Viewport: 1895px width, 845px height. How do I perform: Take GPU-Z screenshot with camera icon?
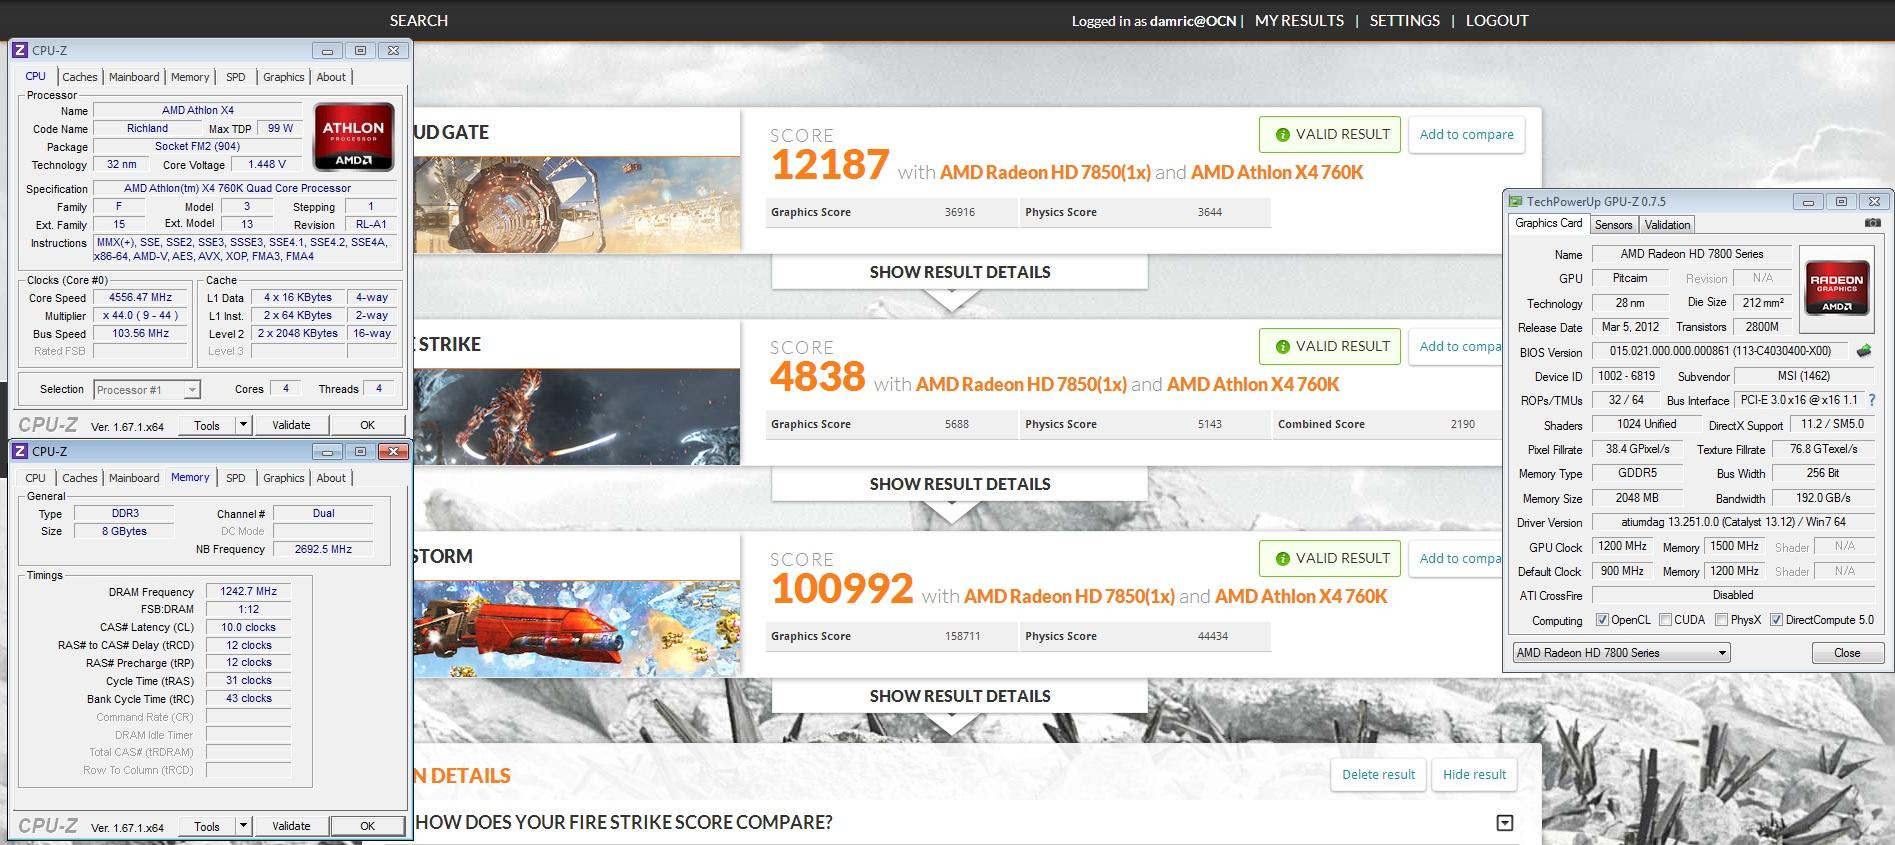(x=1873, y=224)
